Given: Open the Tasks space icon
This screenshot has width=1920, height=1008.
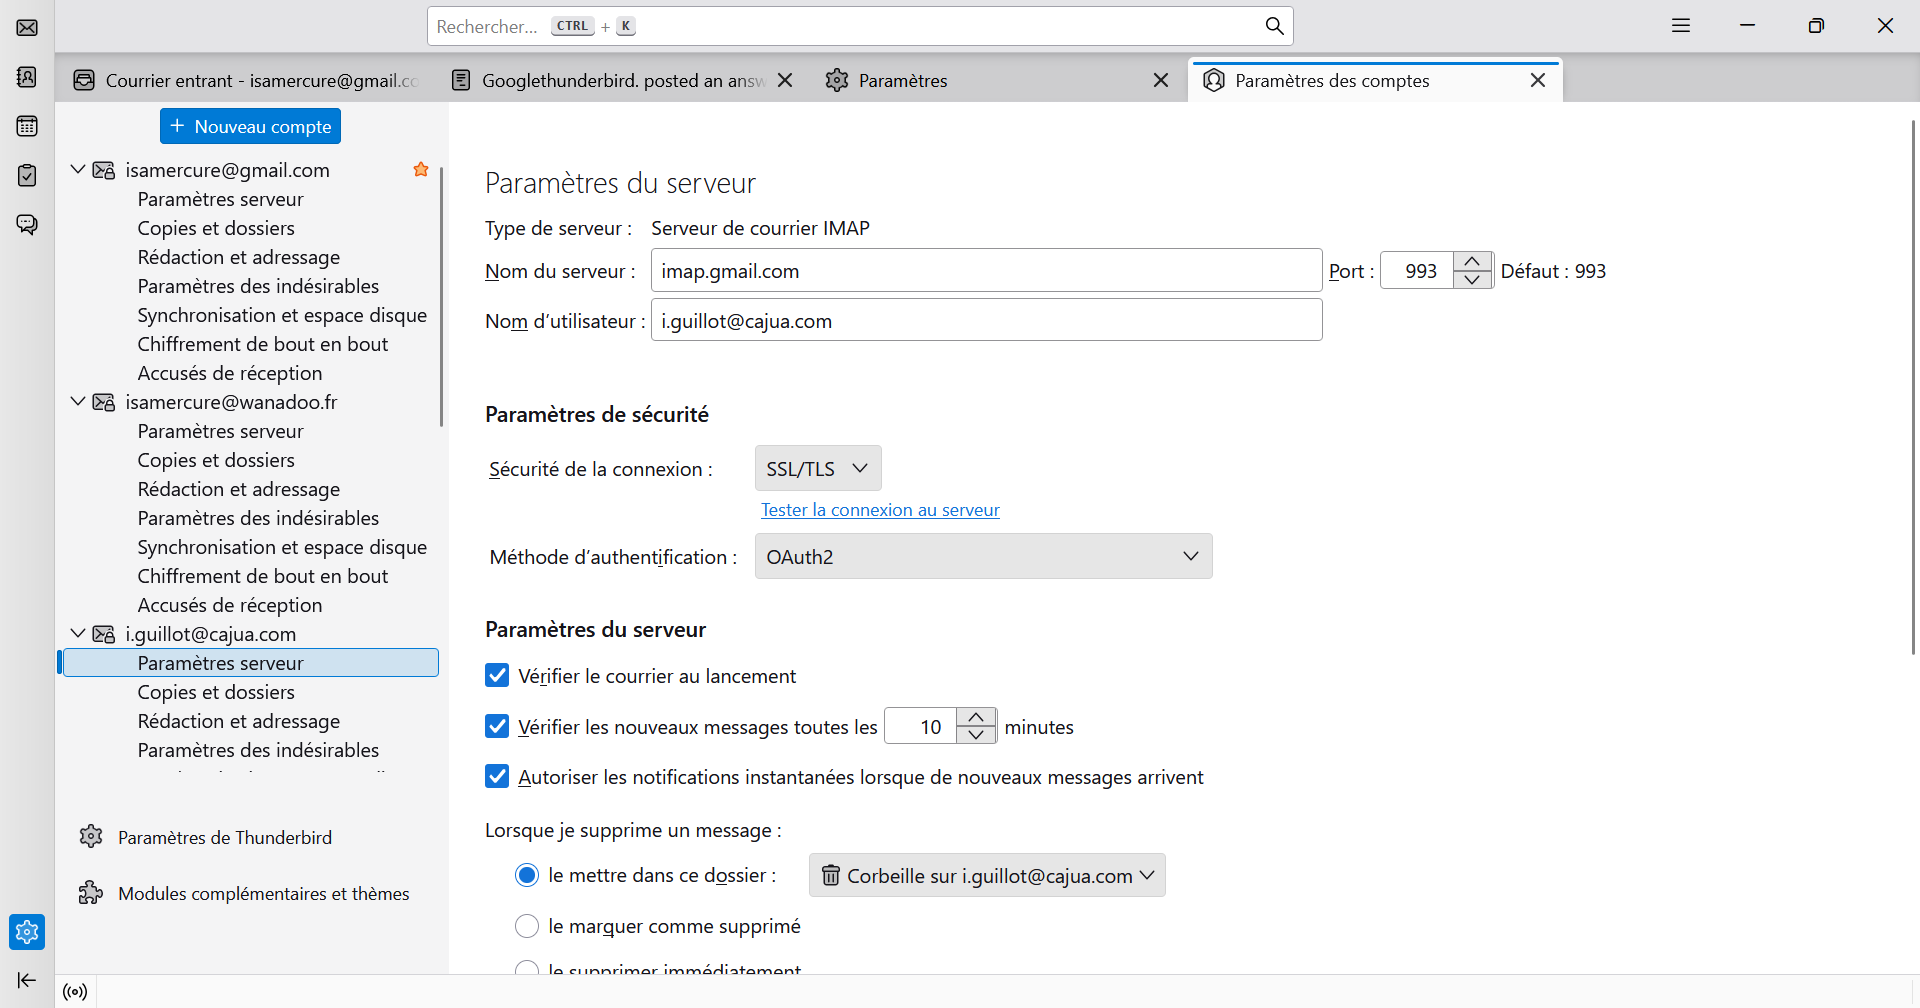Looking at the screenshot, I should click(27, 175).
